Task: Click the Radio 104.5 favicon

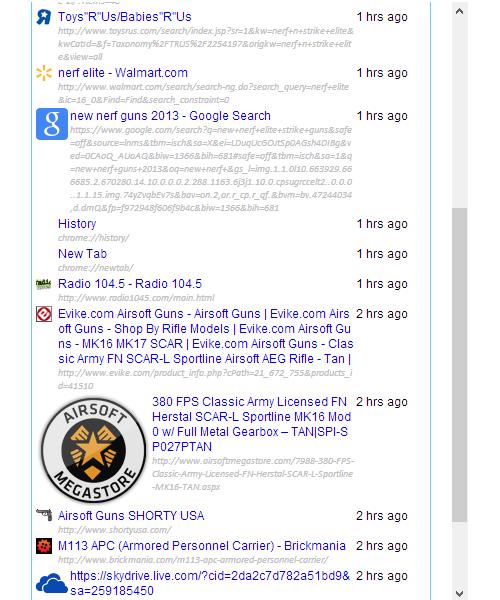Action: pyautogui.click(x=44, y=284)
